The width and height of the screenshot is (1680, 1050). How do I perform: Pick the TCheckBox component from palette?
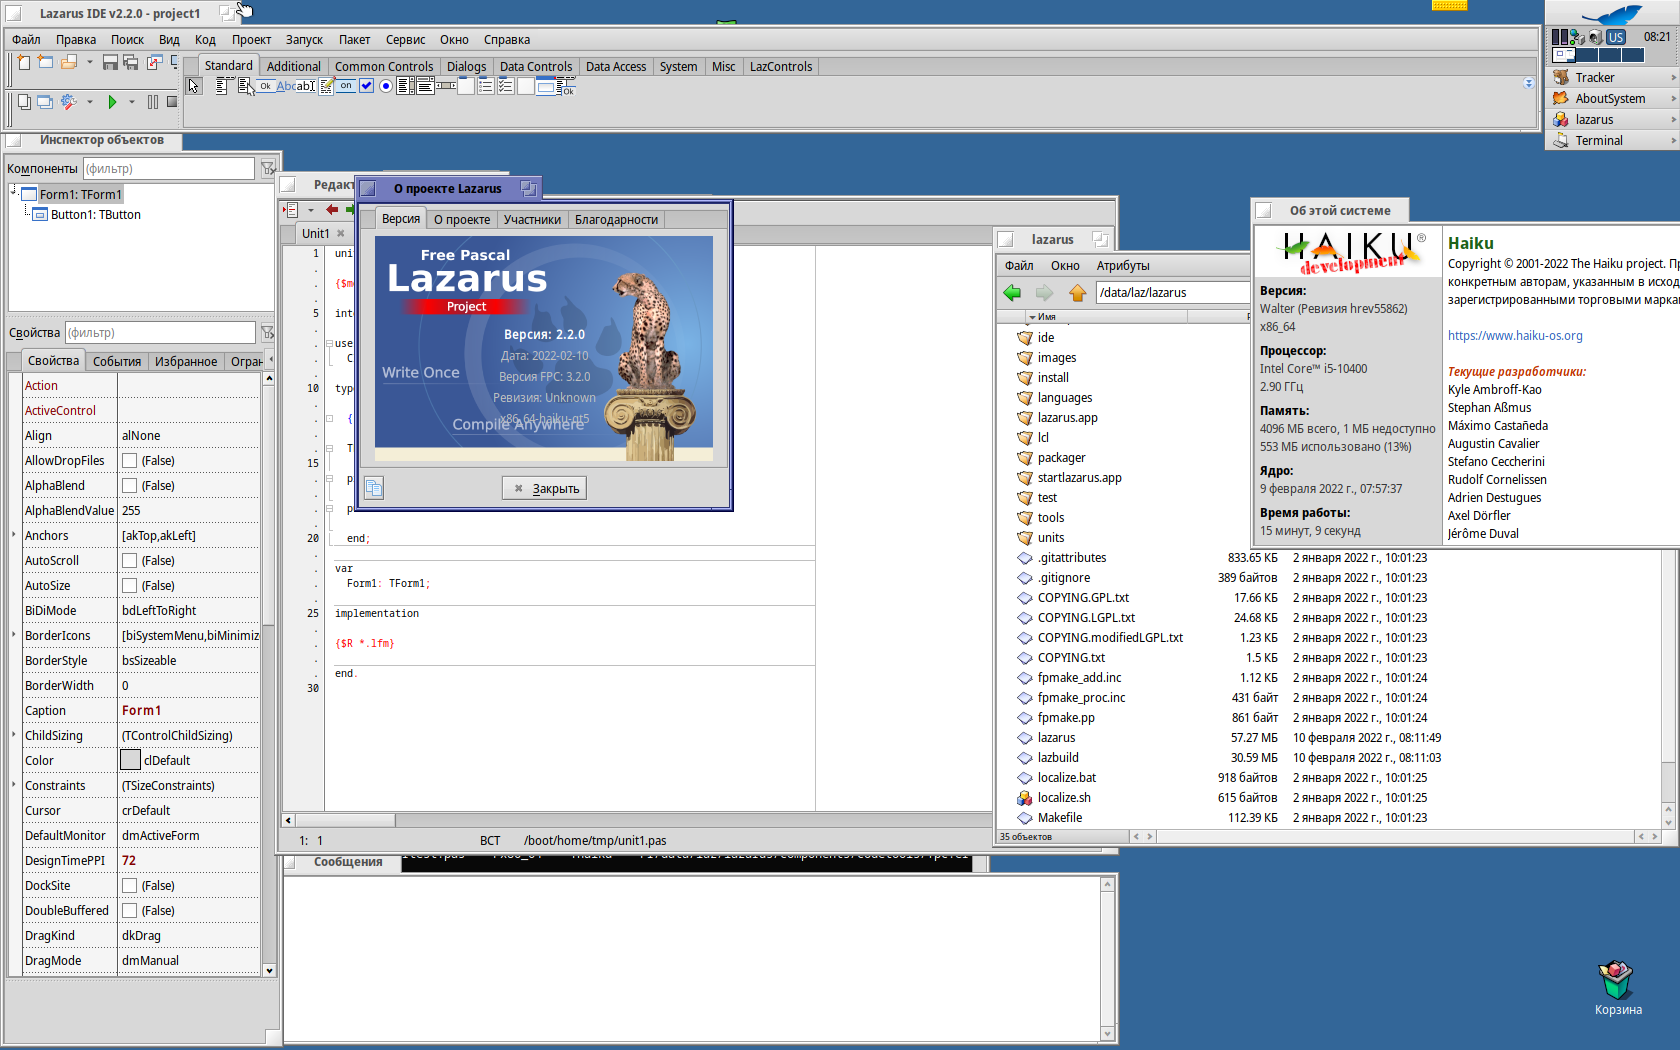click(366, 86)
